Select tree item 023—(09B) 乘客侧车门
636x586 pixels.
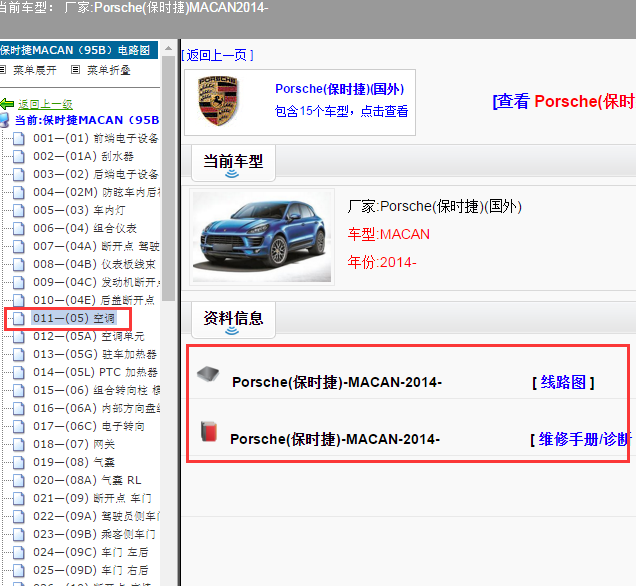(x=95, y=534)
